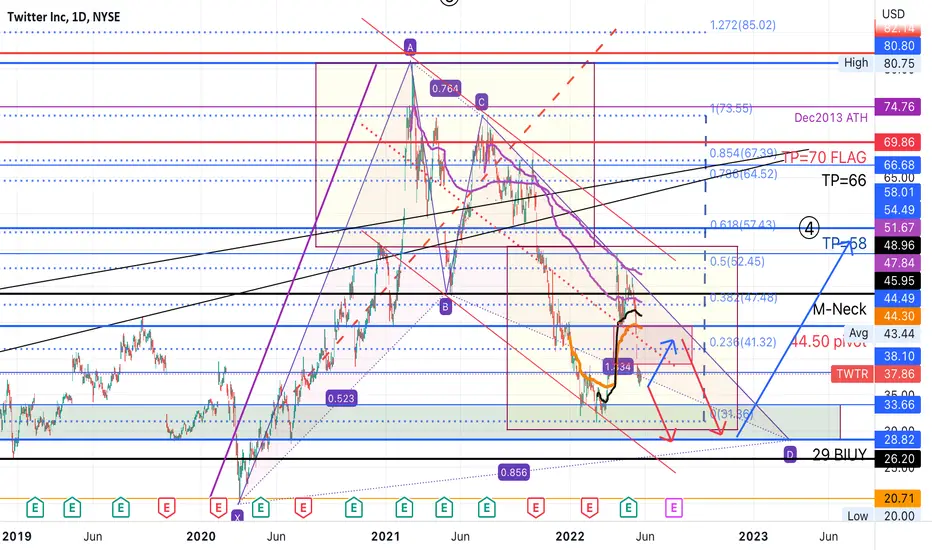Click the 2019 time axis label
The height and width of the screenshot is (550, 932).
[x=17, y=536]
